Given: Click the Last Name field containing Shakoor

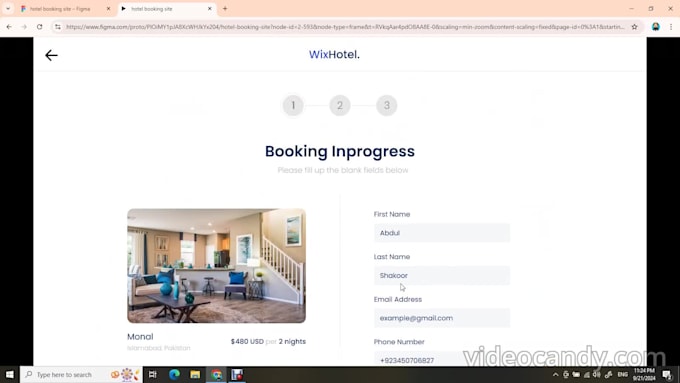Looking at the screenshot, I should pyautogui.click(x=442, y=275).
